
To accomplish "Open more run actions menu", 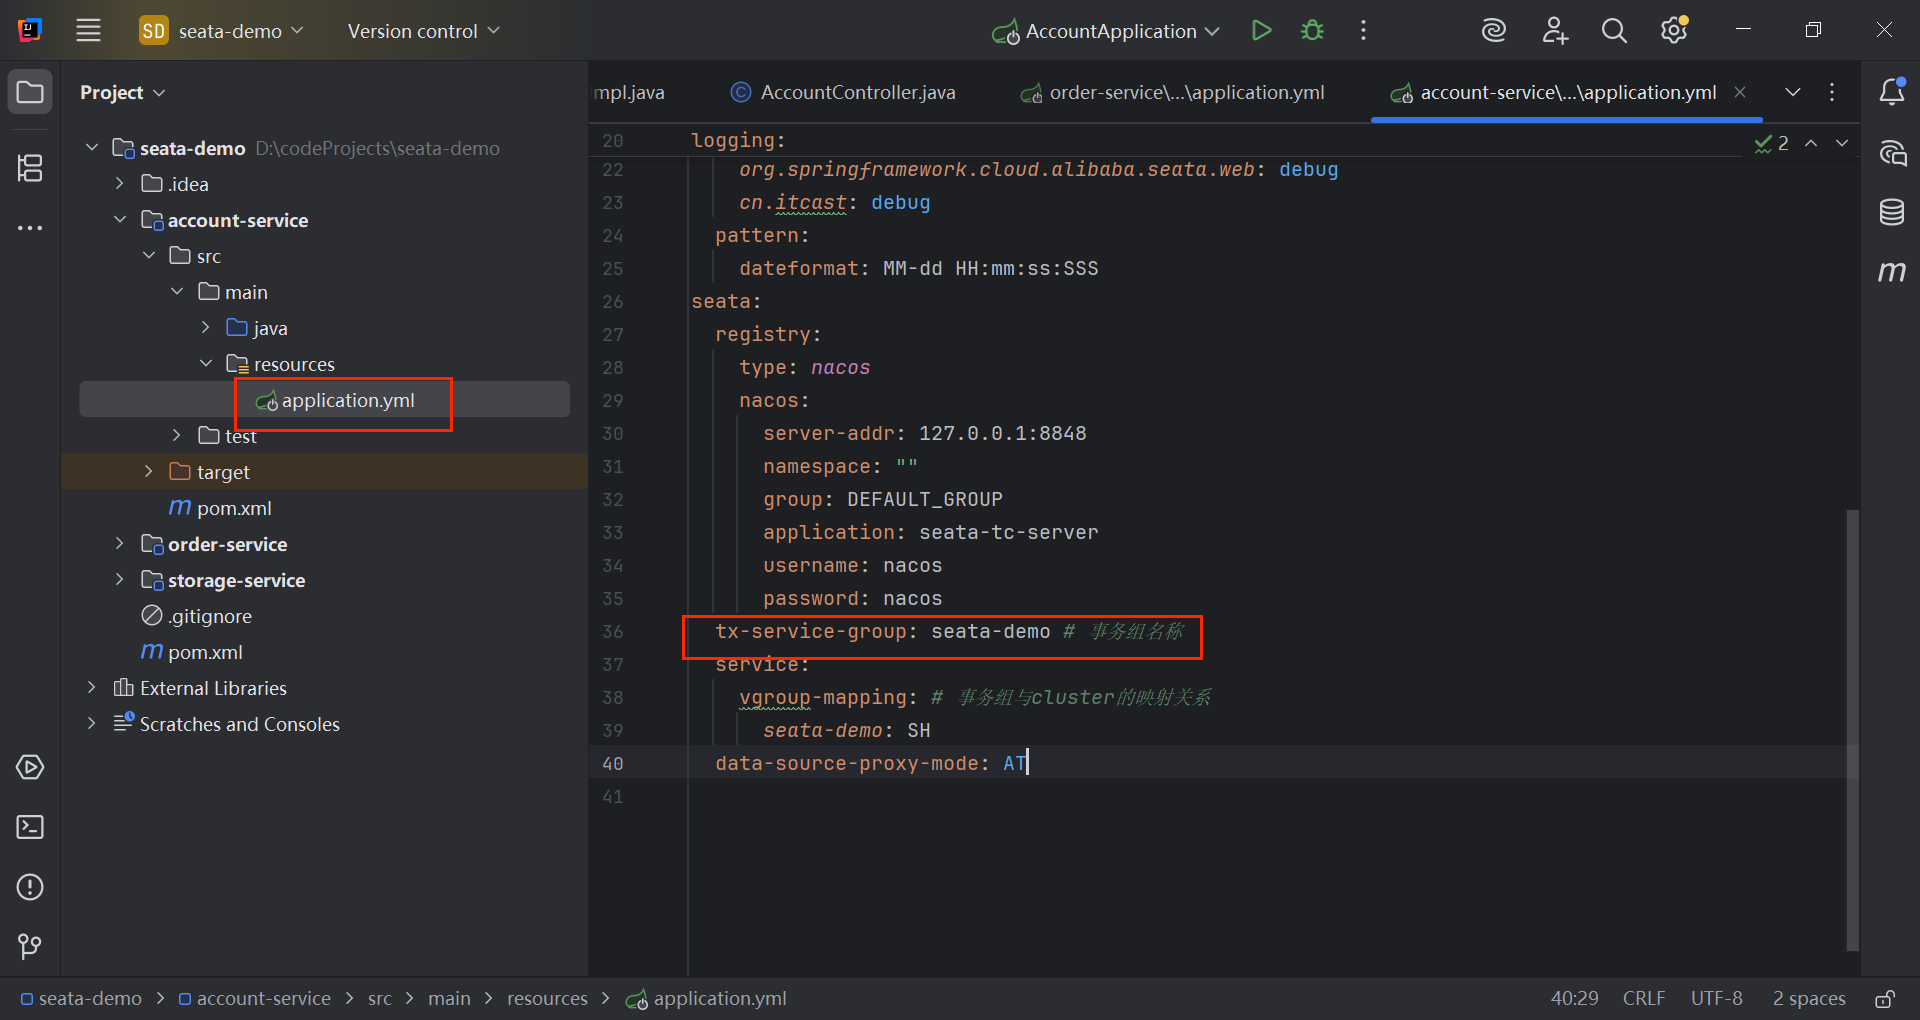I will [1363, 30].
